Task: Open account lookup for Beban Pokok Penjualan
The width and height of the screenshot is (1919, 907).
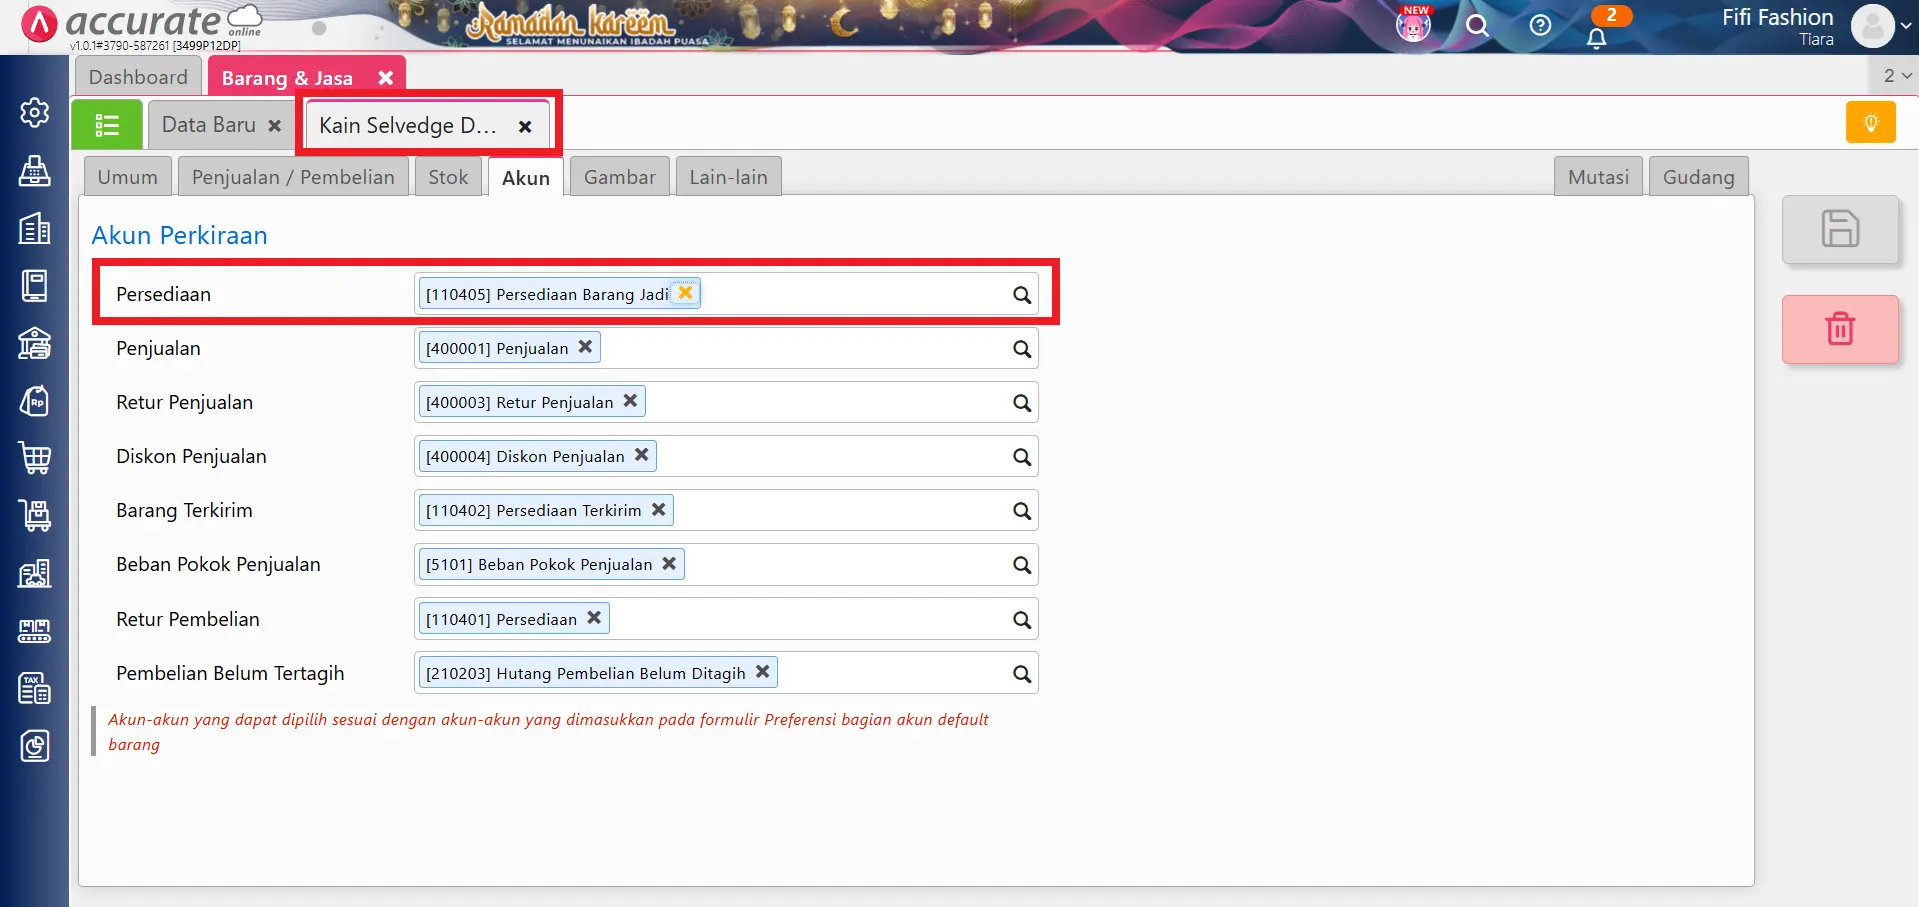Action: [x=1021, y=565]
